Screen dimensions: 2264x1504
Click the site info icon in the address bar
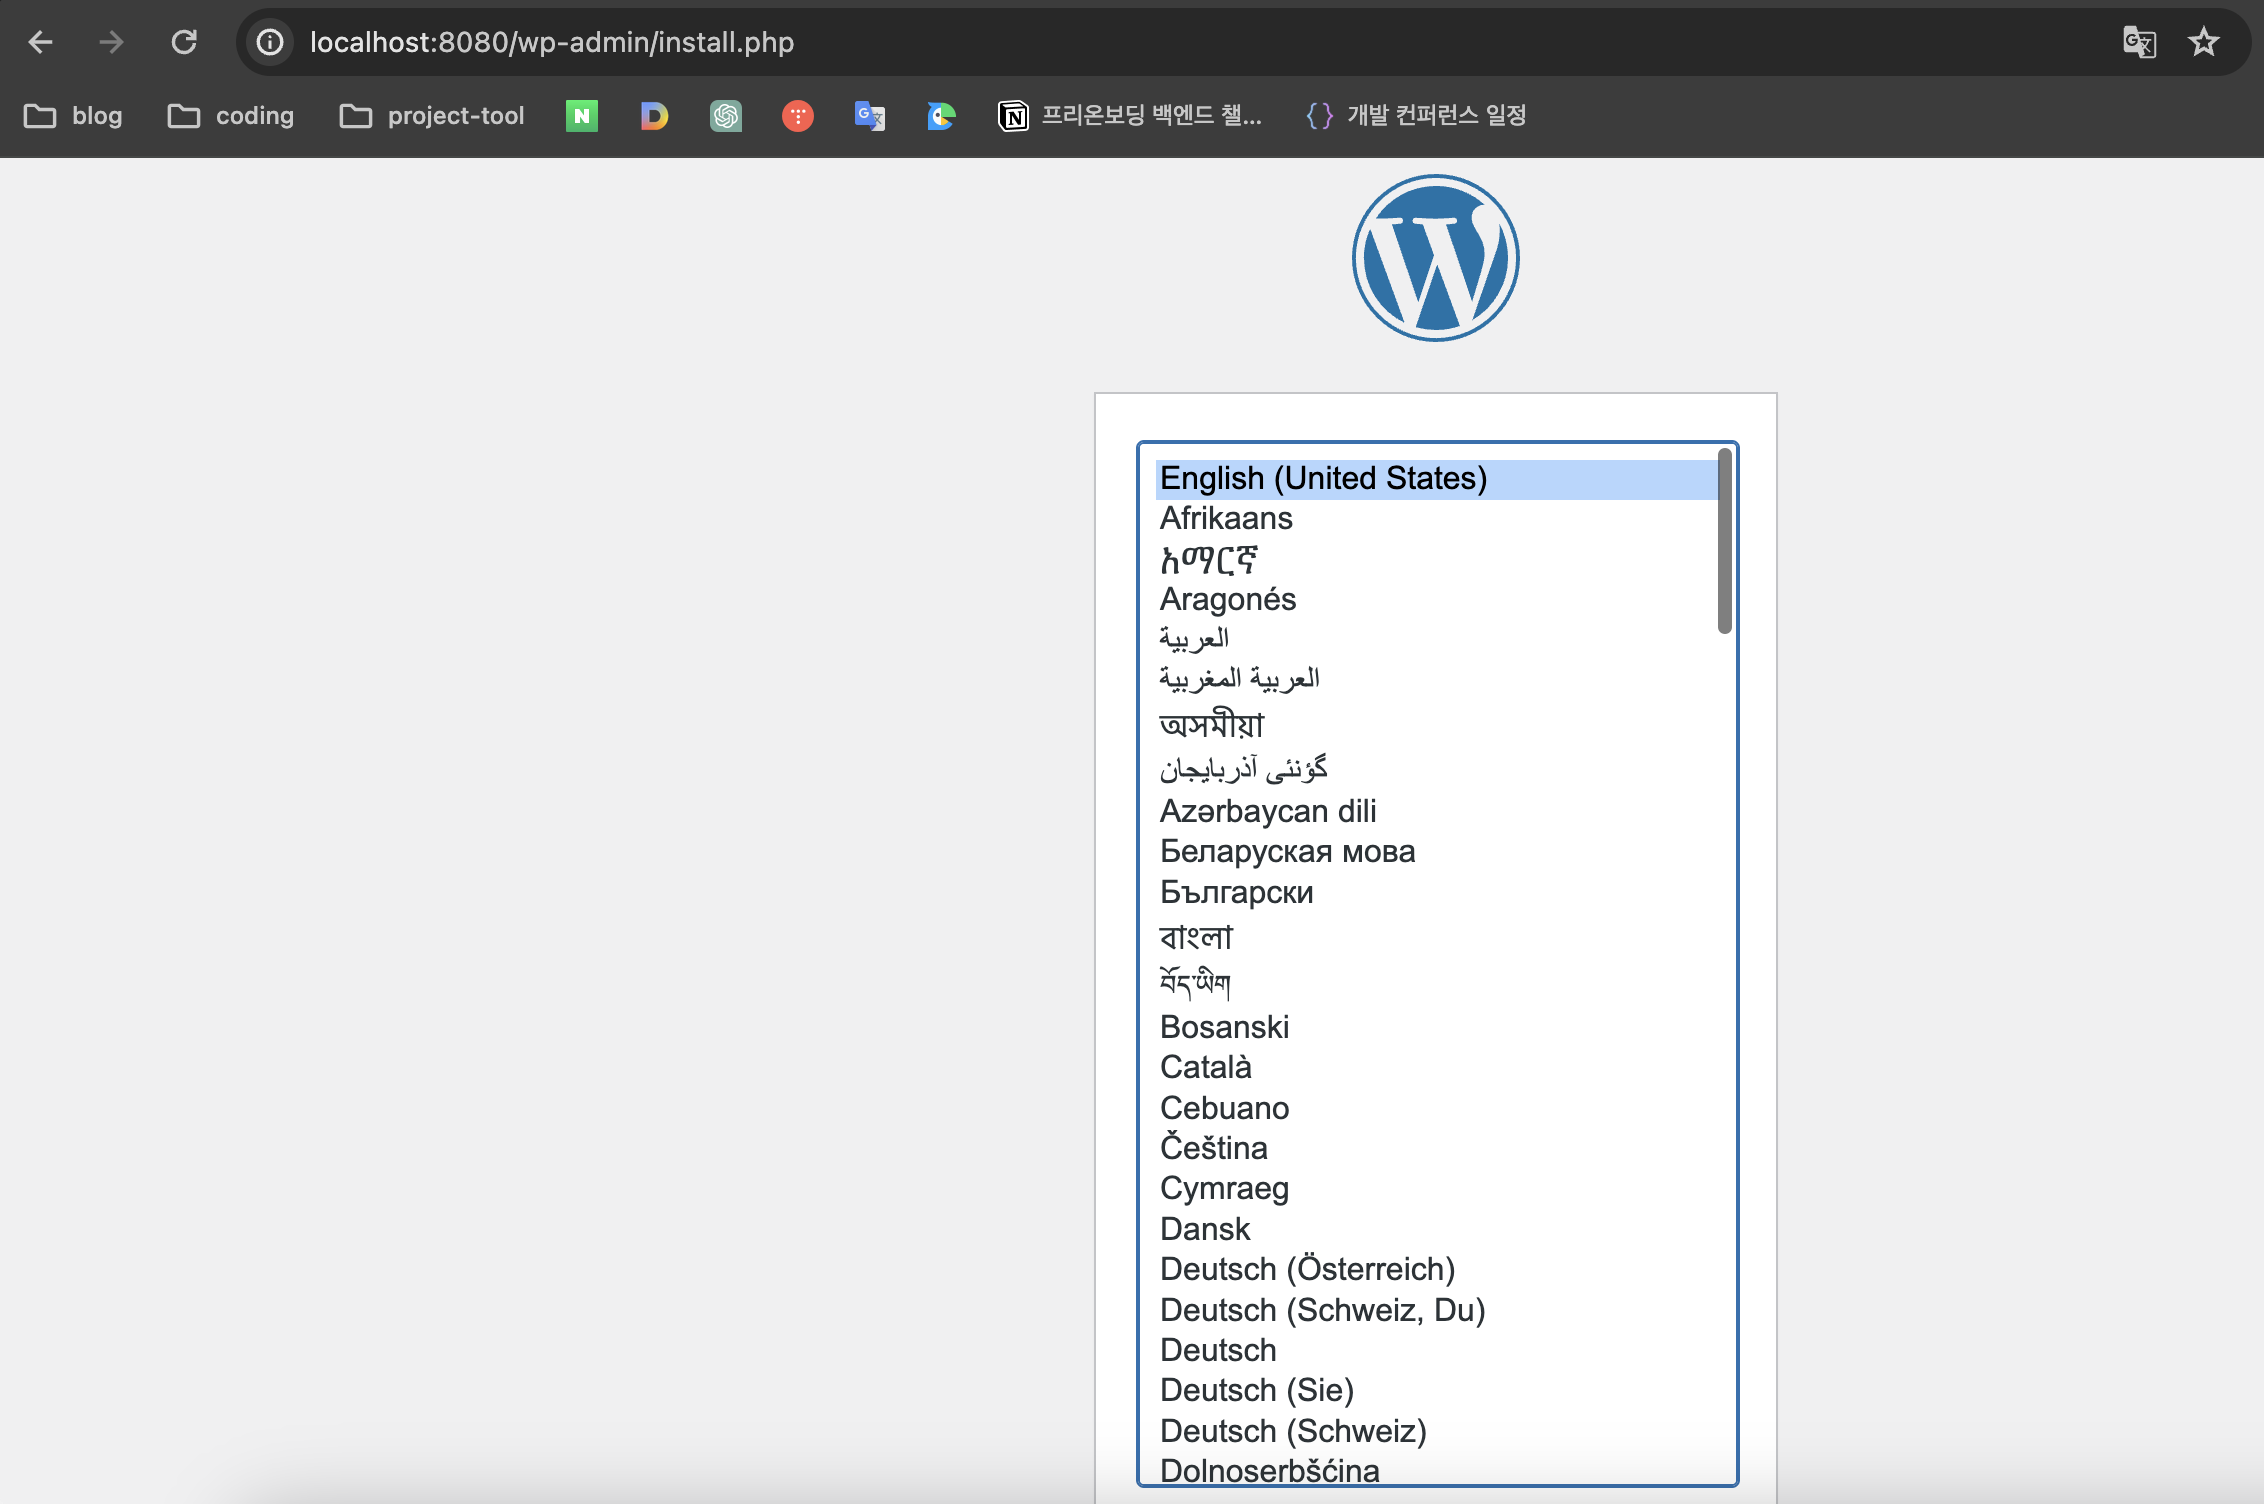(x=270, y=42)
